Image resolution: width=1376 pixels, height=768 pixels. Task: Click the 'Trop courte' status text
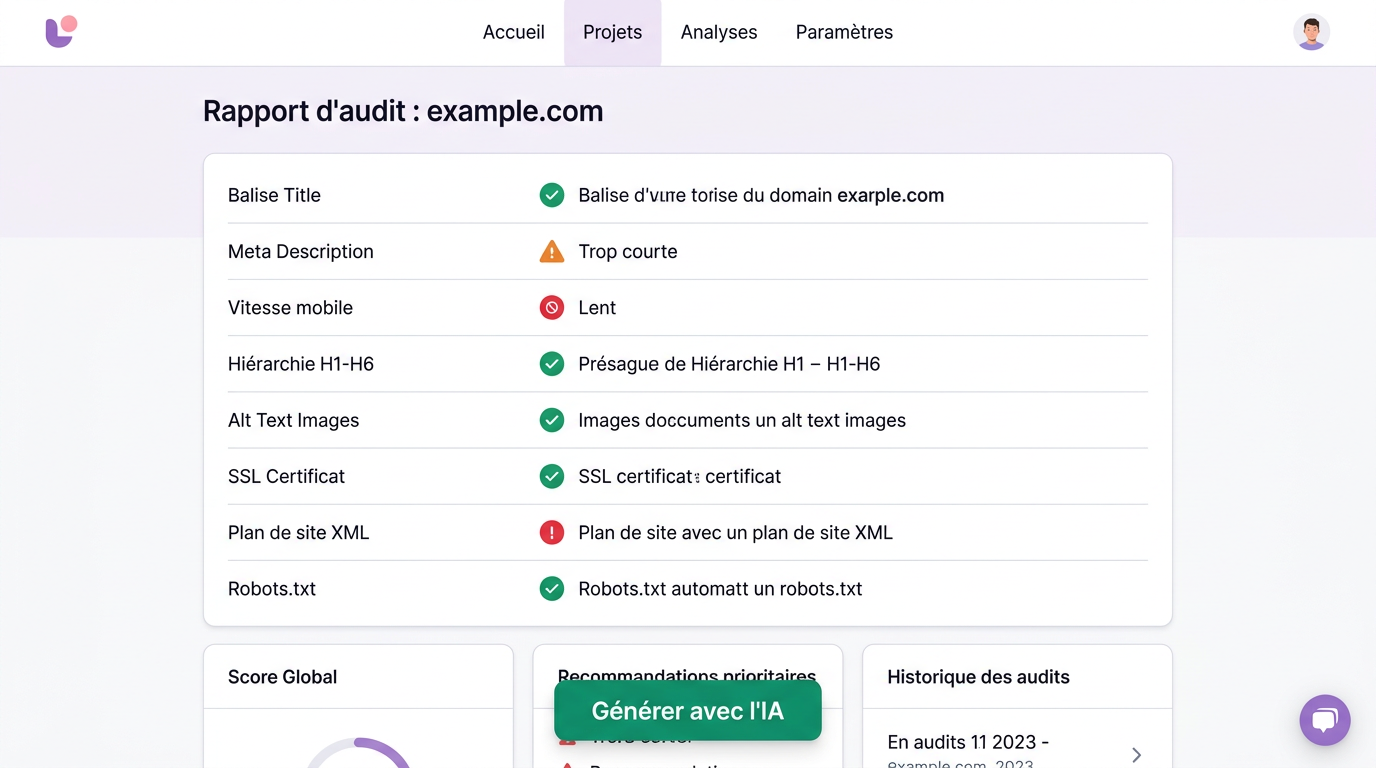(x=628, y=251)
